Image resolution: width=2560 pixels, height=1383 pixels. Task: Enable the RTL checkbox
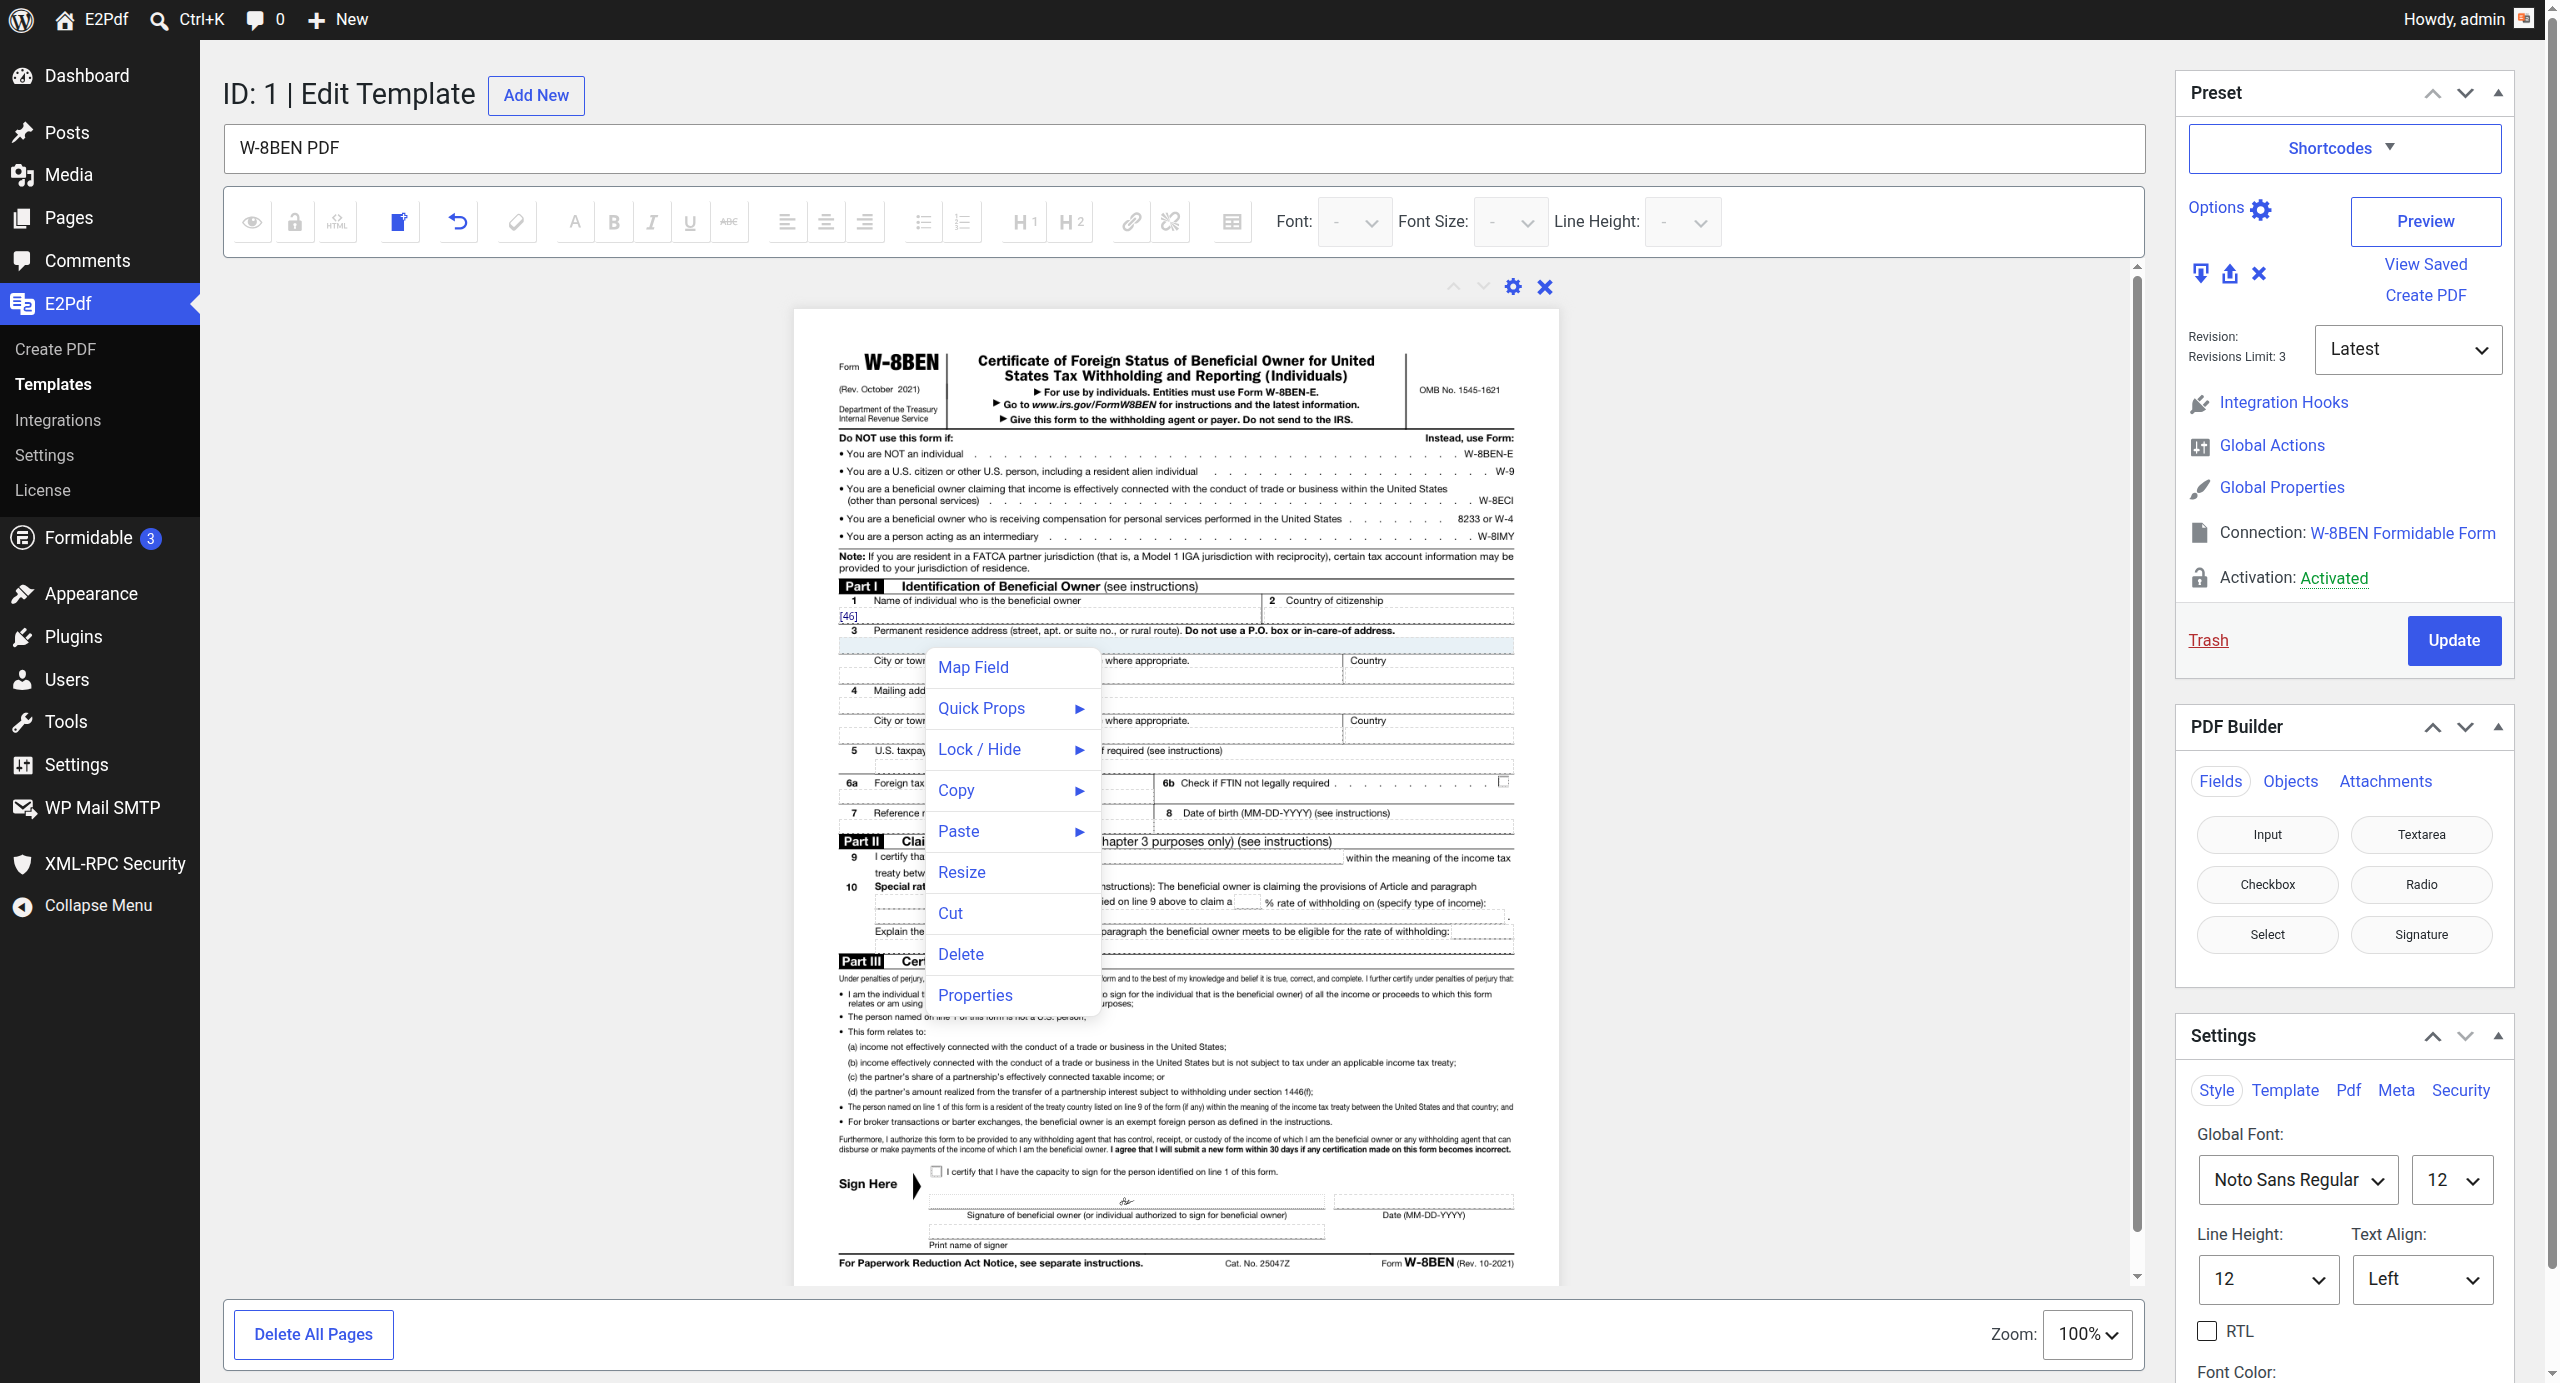click(2207, 1331)
